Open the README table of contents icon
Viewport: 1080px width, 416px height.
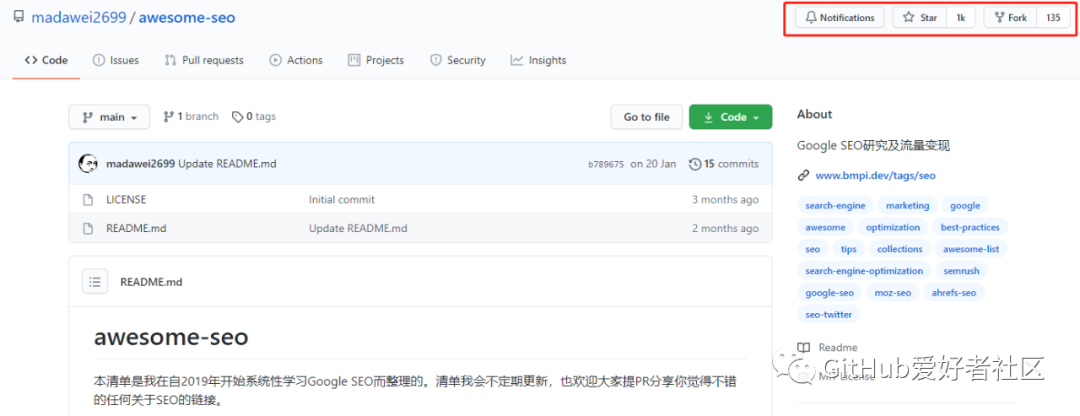point(95,281)
